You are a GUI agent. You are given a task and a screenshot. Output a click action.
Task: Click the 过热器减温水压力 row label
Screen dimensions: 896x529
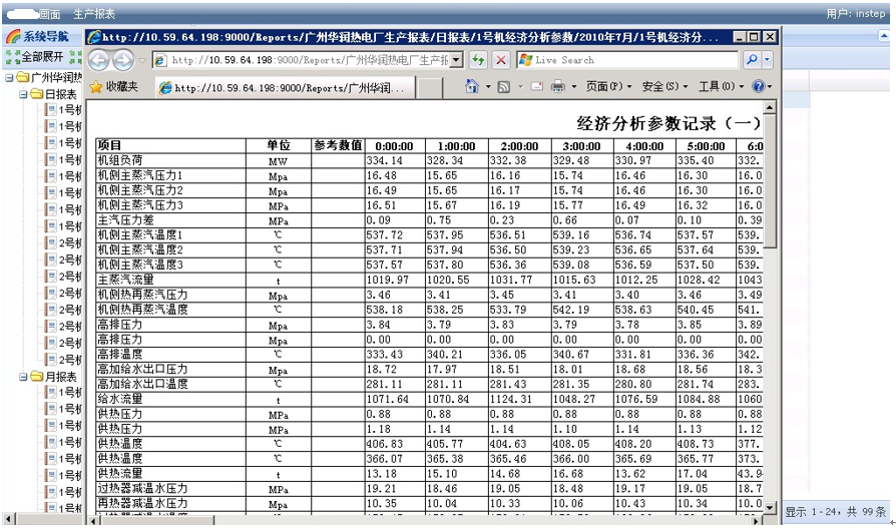pyautogui.click(x=142, y=488)
